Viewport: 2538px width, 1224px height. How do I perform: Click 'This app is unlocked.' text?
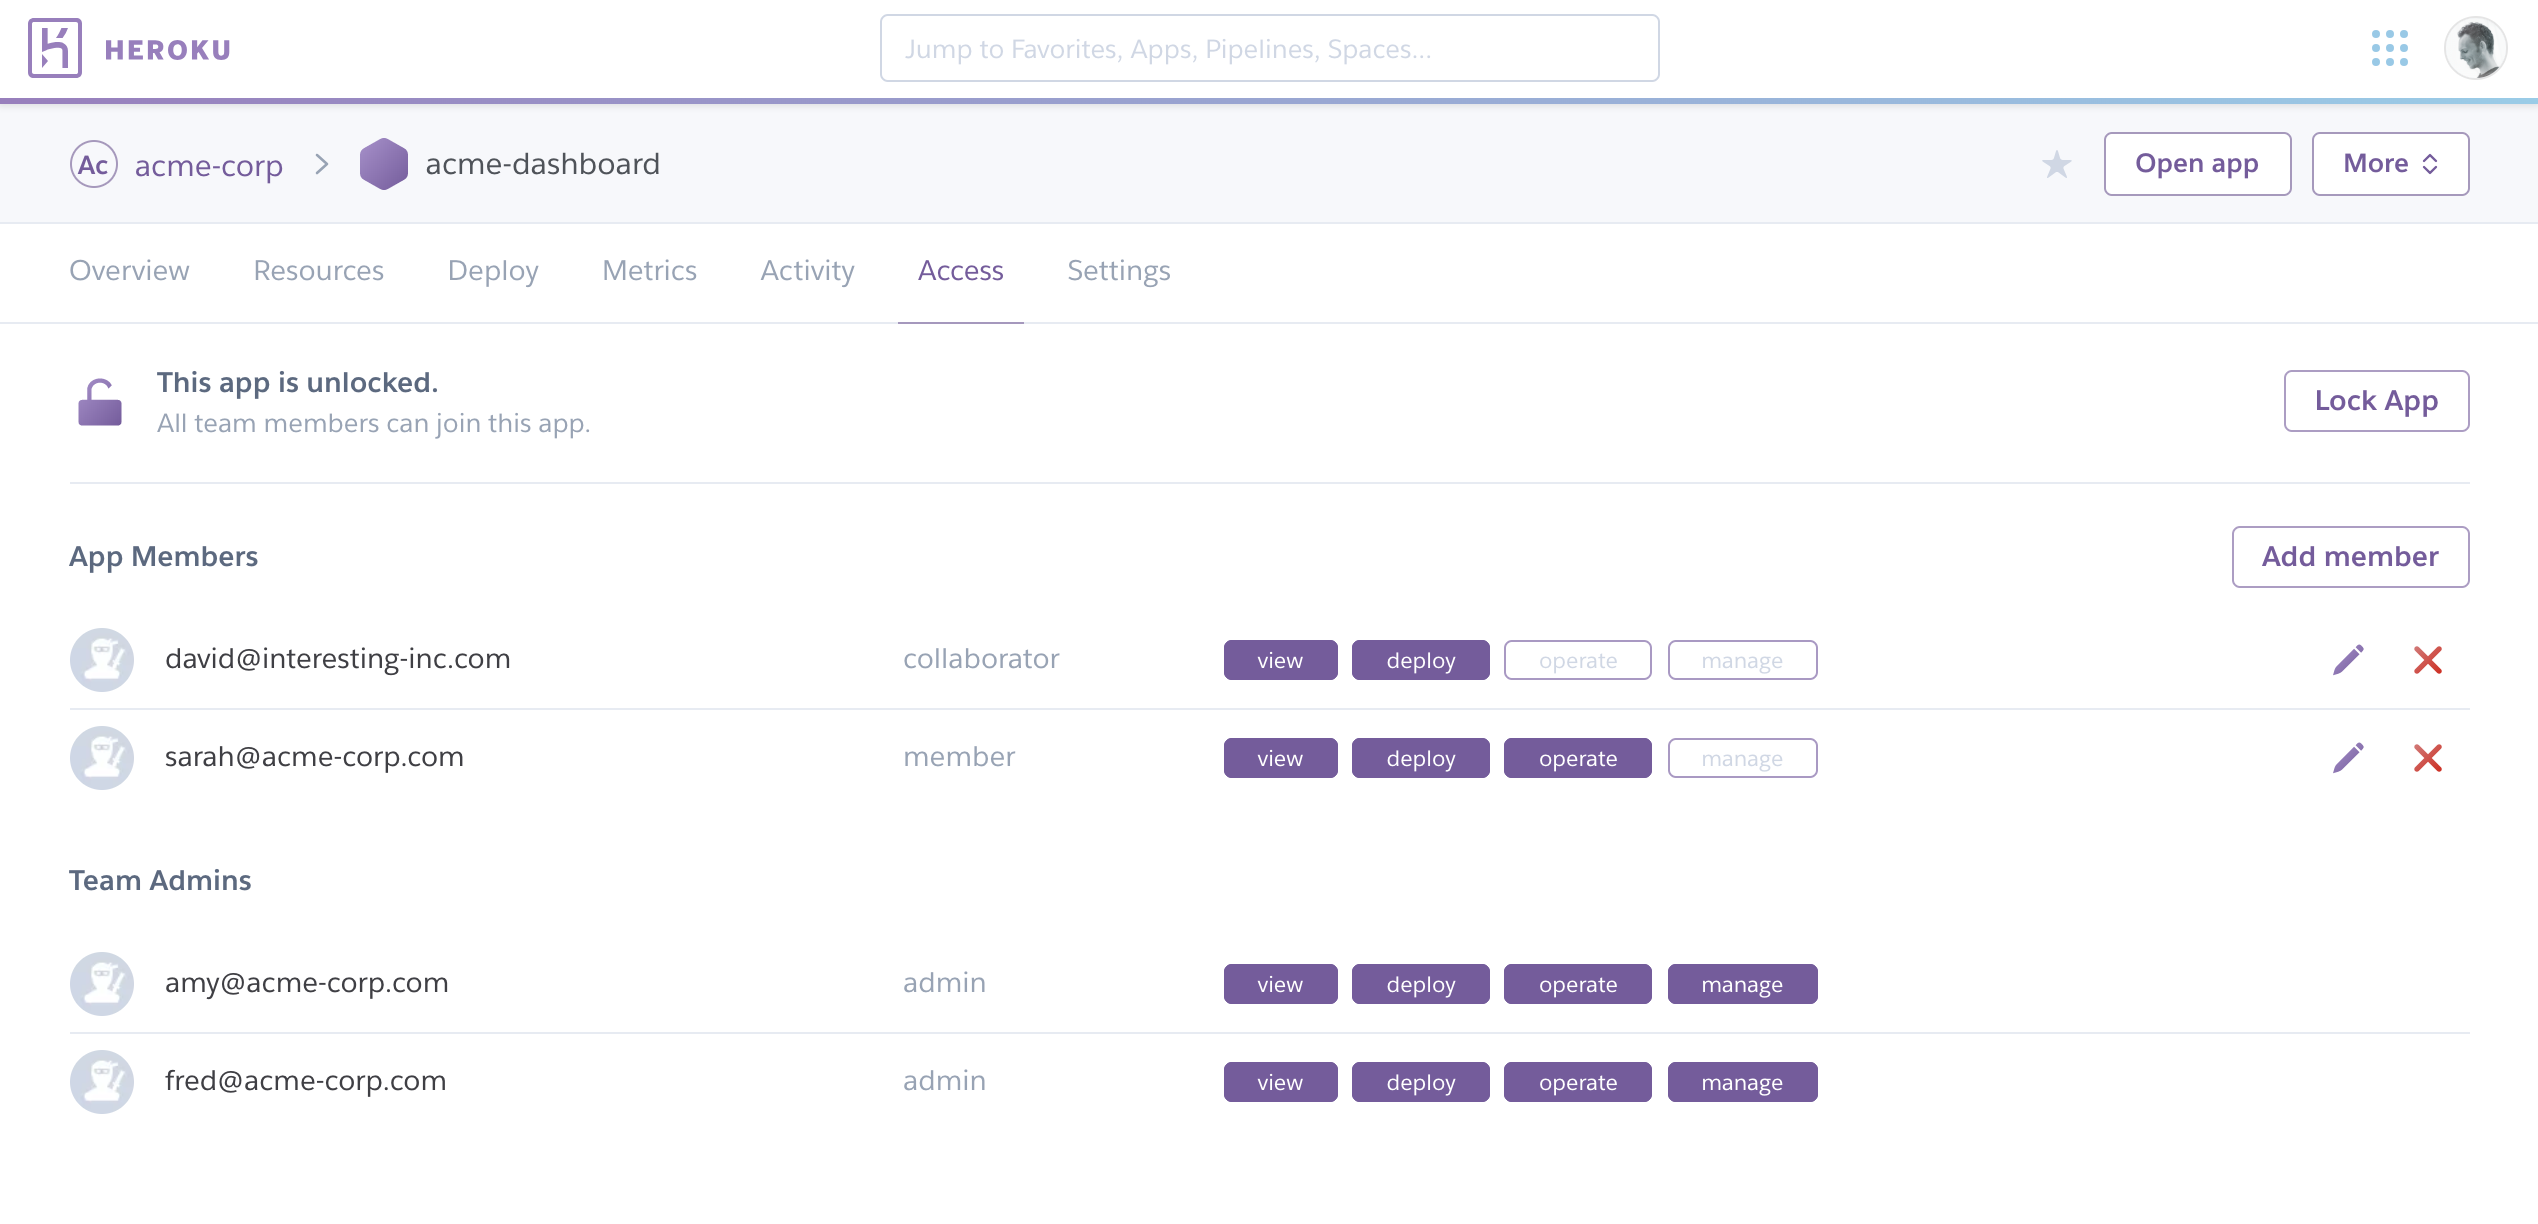[x=297, y=383]
